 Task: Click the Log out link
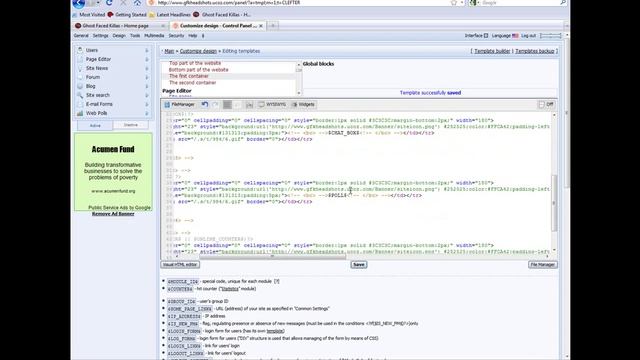point(528,36)
